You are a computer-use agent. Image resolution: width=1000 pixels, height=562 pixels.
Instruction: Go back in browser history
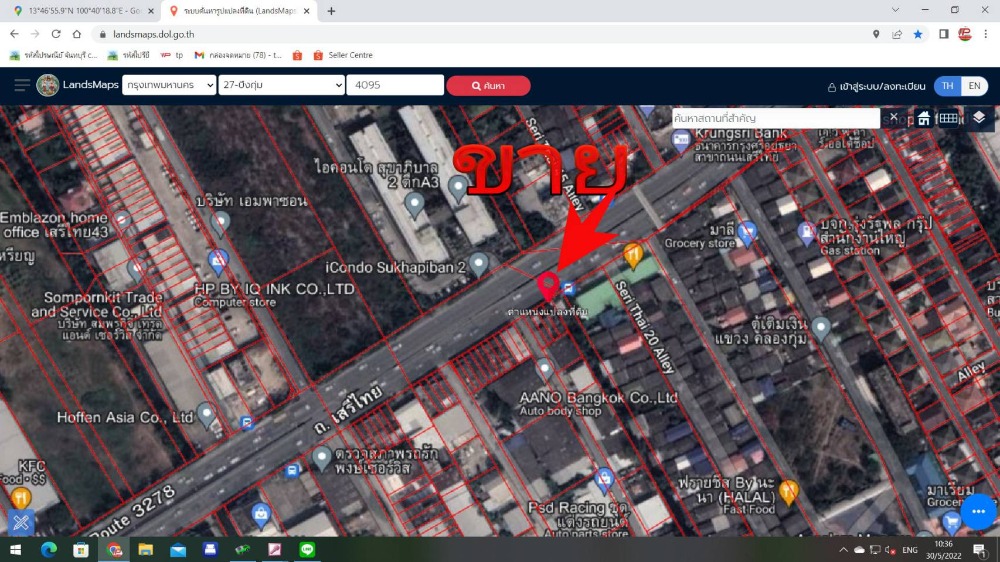(x=14, y=34)
